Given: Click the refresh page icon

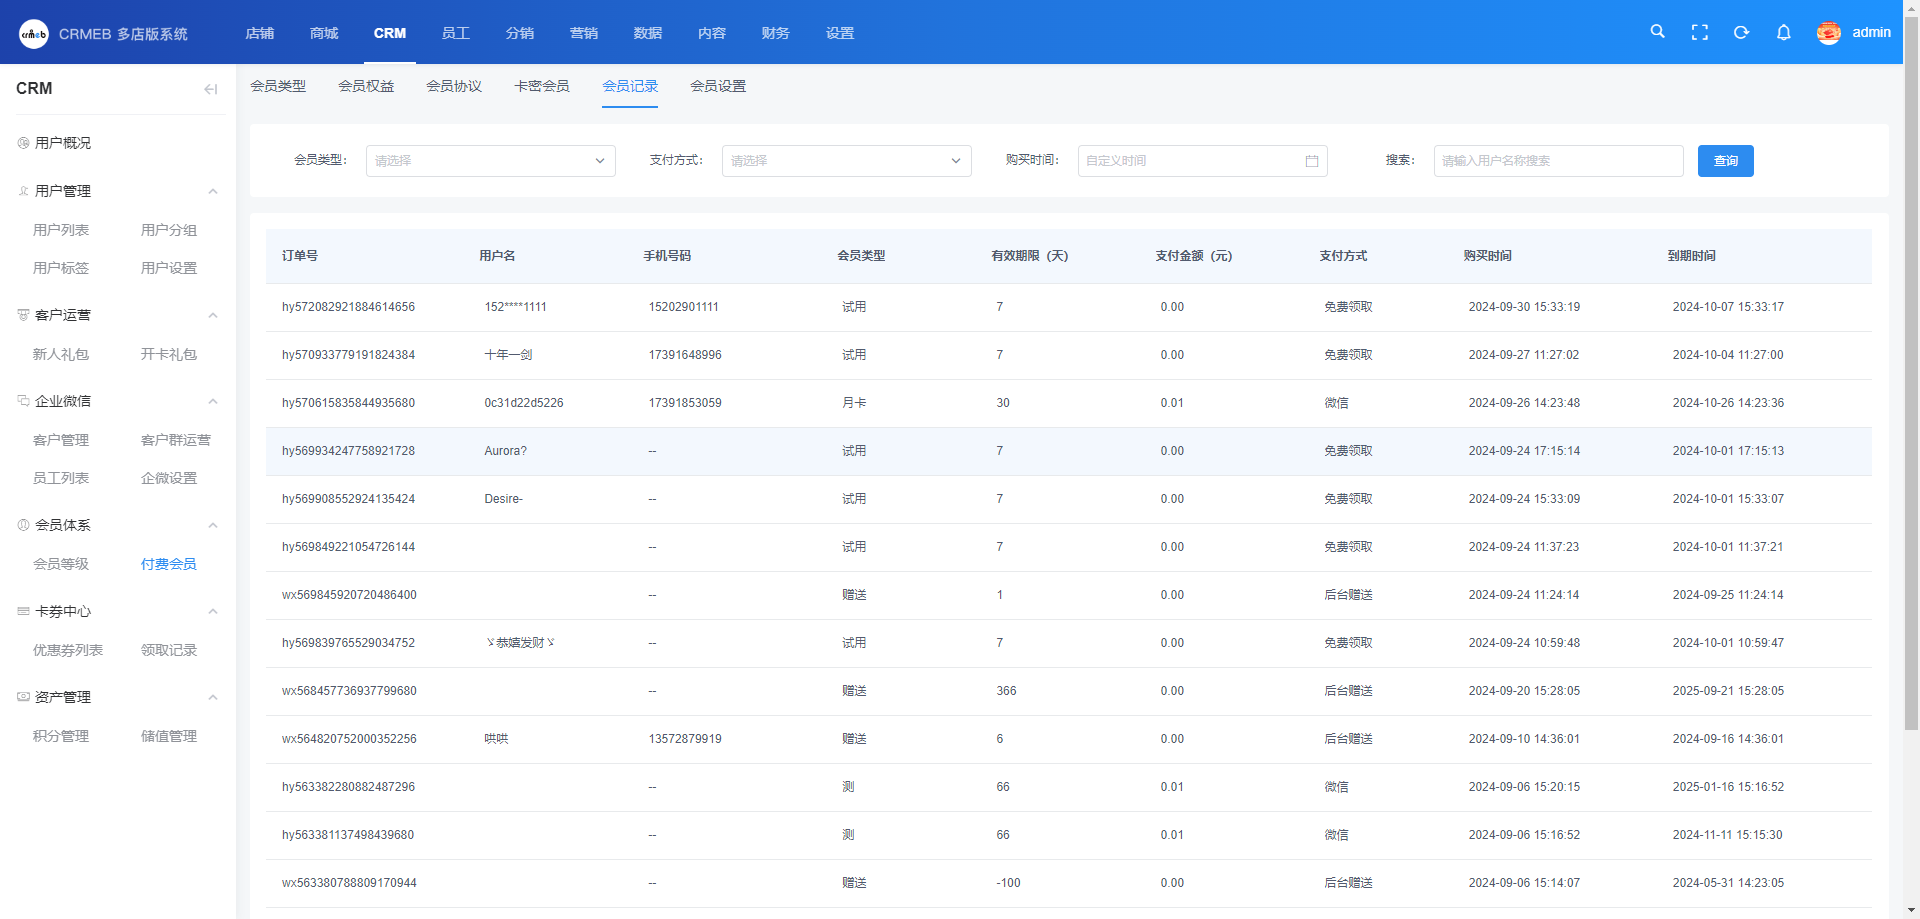Looking at the screenshot, I should point(1741,32).
